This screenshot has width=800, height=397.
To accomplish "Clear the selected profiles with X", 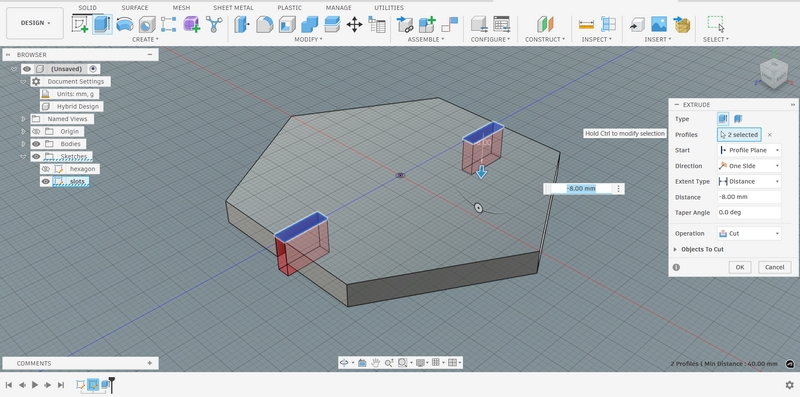I will pos(769,135).
